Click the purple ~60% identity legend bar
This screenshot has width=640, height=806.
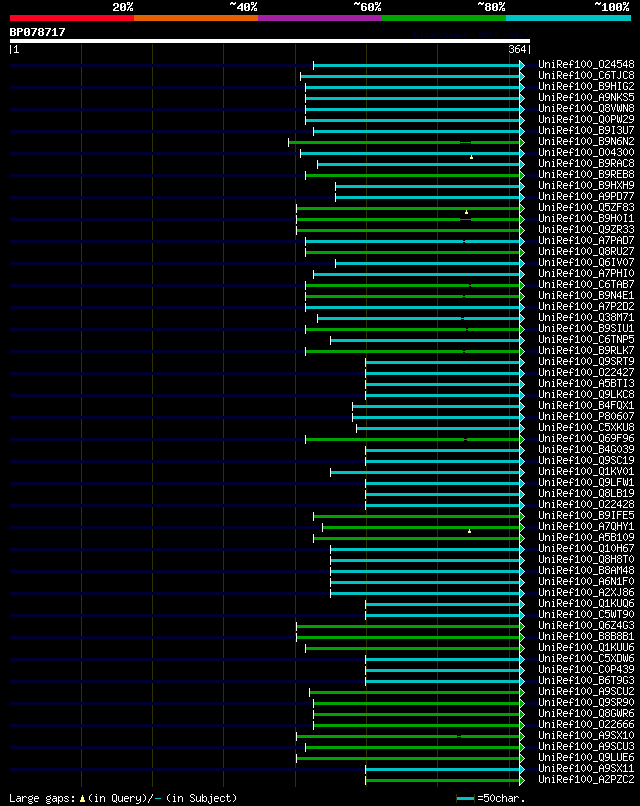pyautogui.click(x=320, y=18)
